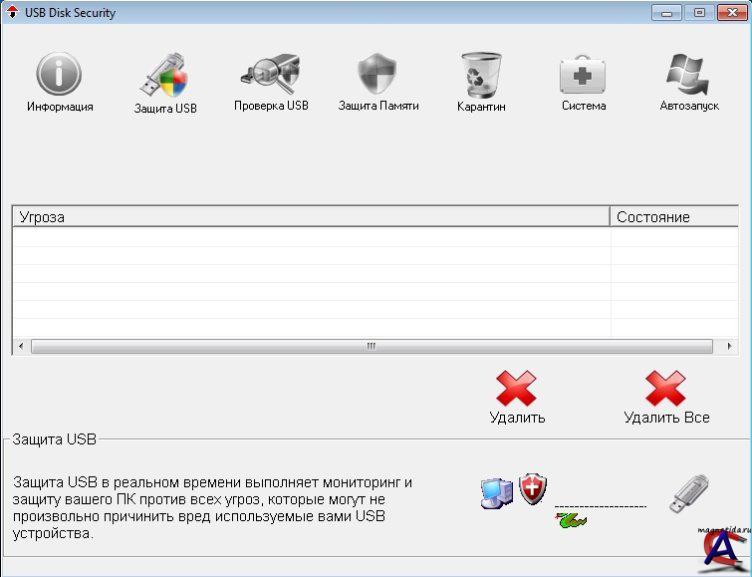The height and width of the screenshot is (577, 752).
Task: Click the green worm threat icon
Action: 571,519
